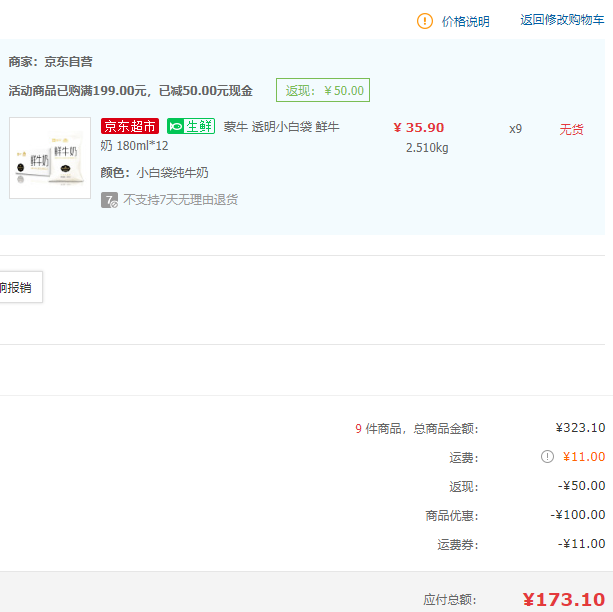This screenshot has width=613, height=612.
Task: Open the Mengniu milk product thumbnail
Action: (50, 158)
